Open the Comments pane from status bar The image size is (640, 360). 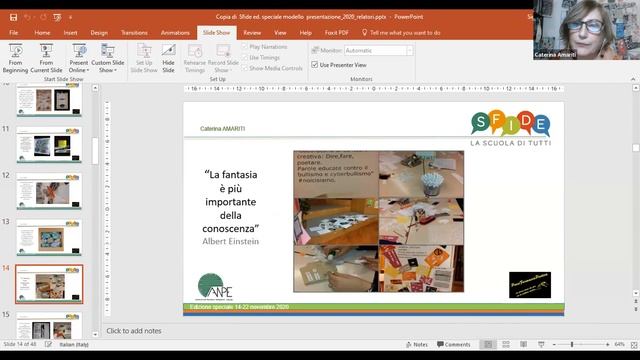pyautogui.click(x=453, y=344)
